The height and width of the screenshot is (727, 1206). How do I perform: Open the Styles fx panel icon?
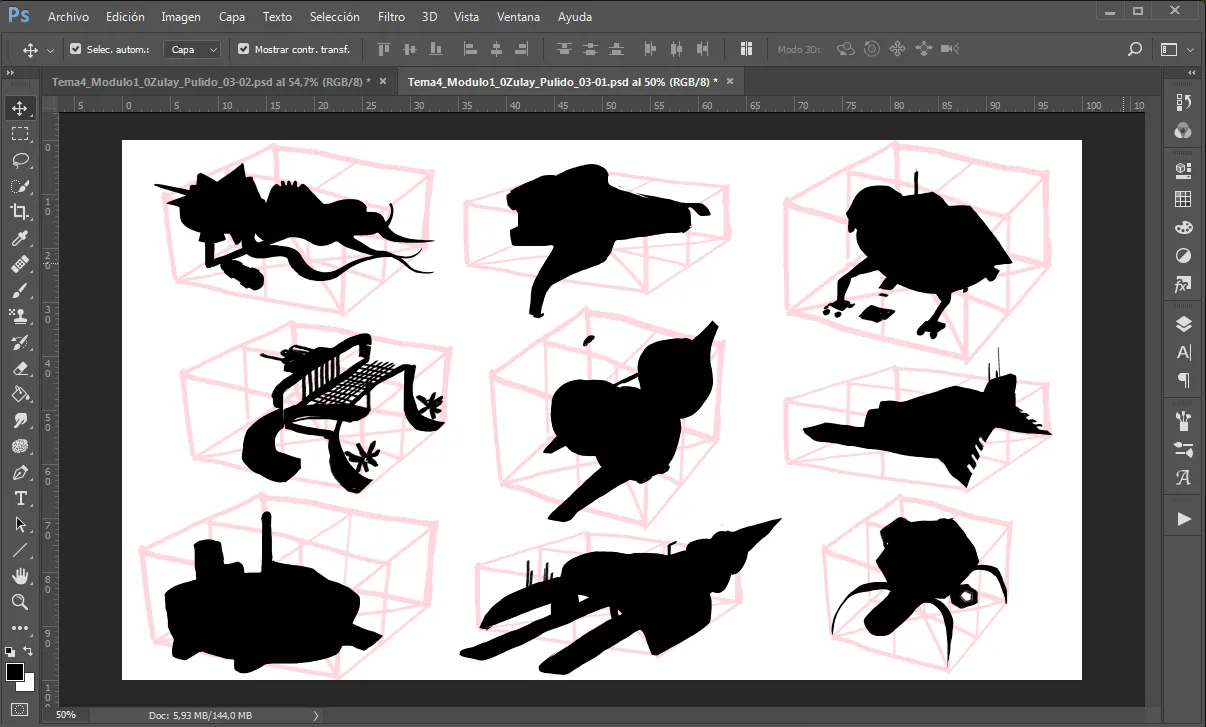pyautogui.click(x=1184, y=285)
